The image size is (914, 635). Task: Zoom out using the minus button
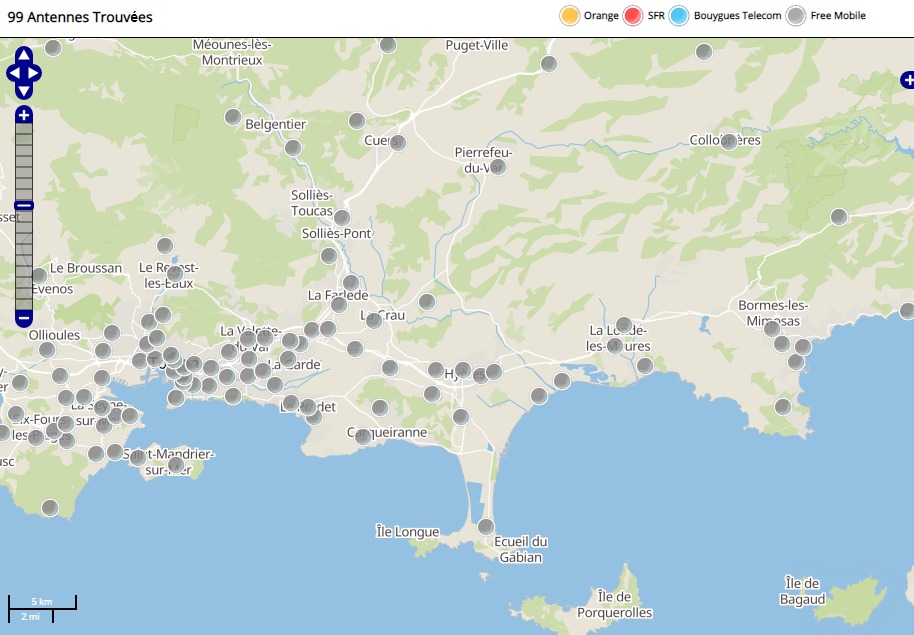pyautogui.click(x=24, y=318)
